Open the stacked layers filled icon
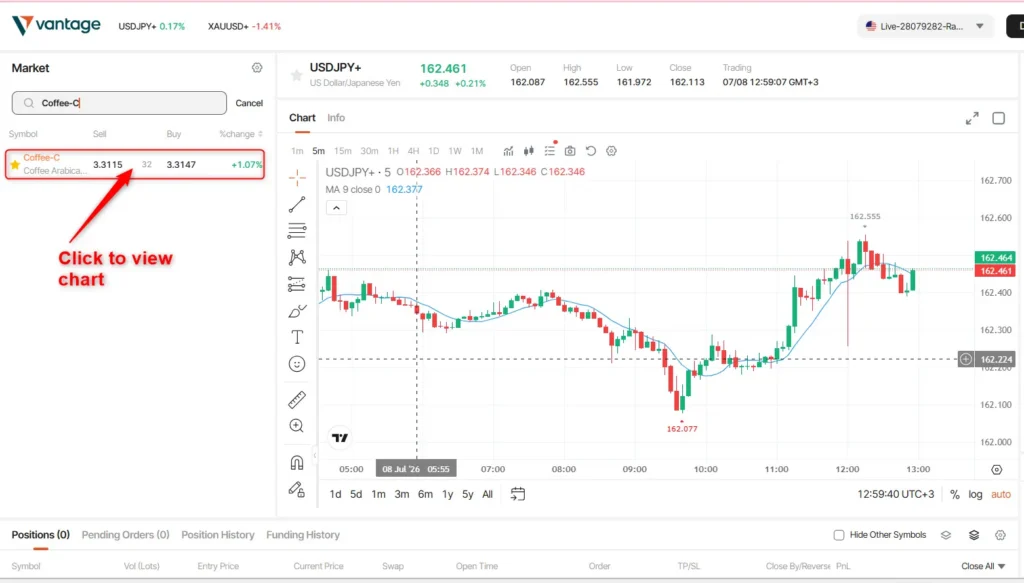The width and height of the screenshot is (1024, 583). tap(974, 535)
